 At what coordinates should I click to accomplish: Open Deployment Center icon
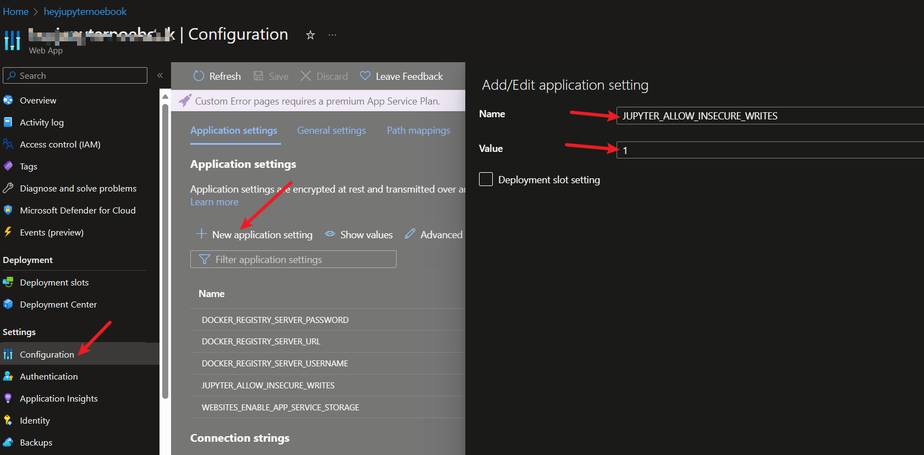click(x=8, y=305)
